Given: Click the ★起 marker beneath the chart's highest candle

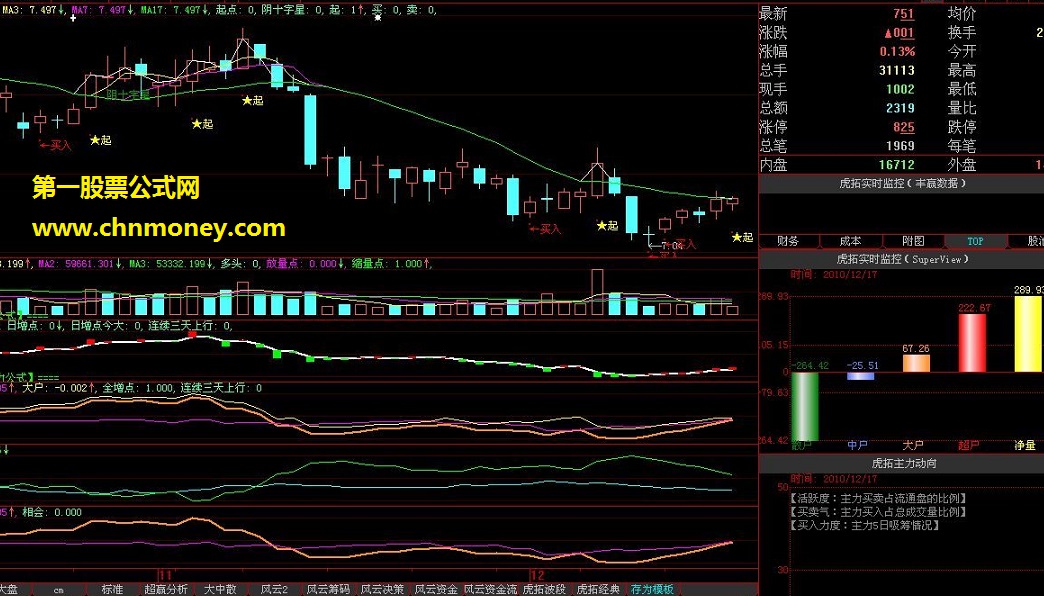Looking at the screenshot, I should 252,101.
